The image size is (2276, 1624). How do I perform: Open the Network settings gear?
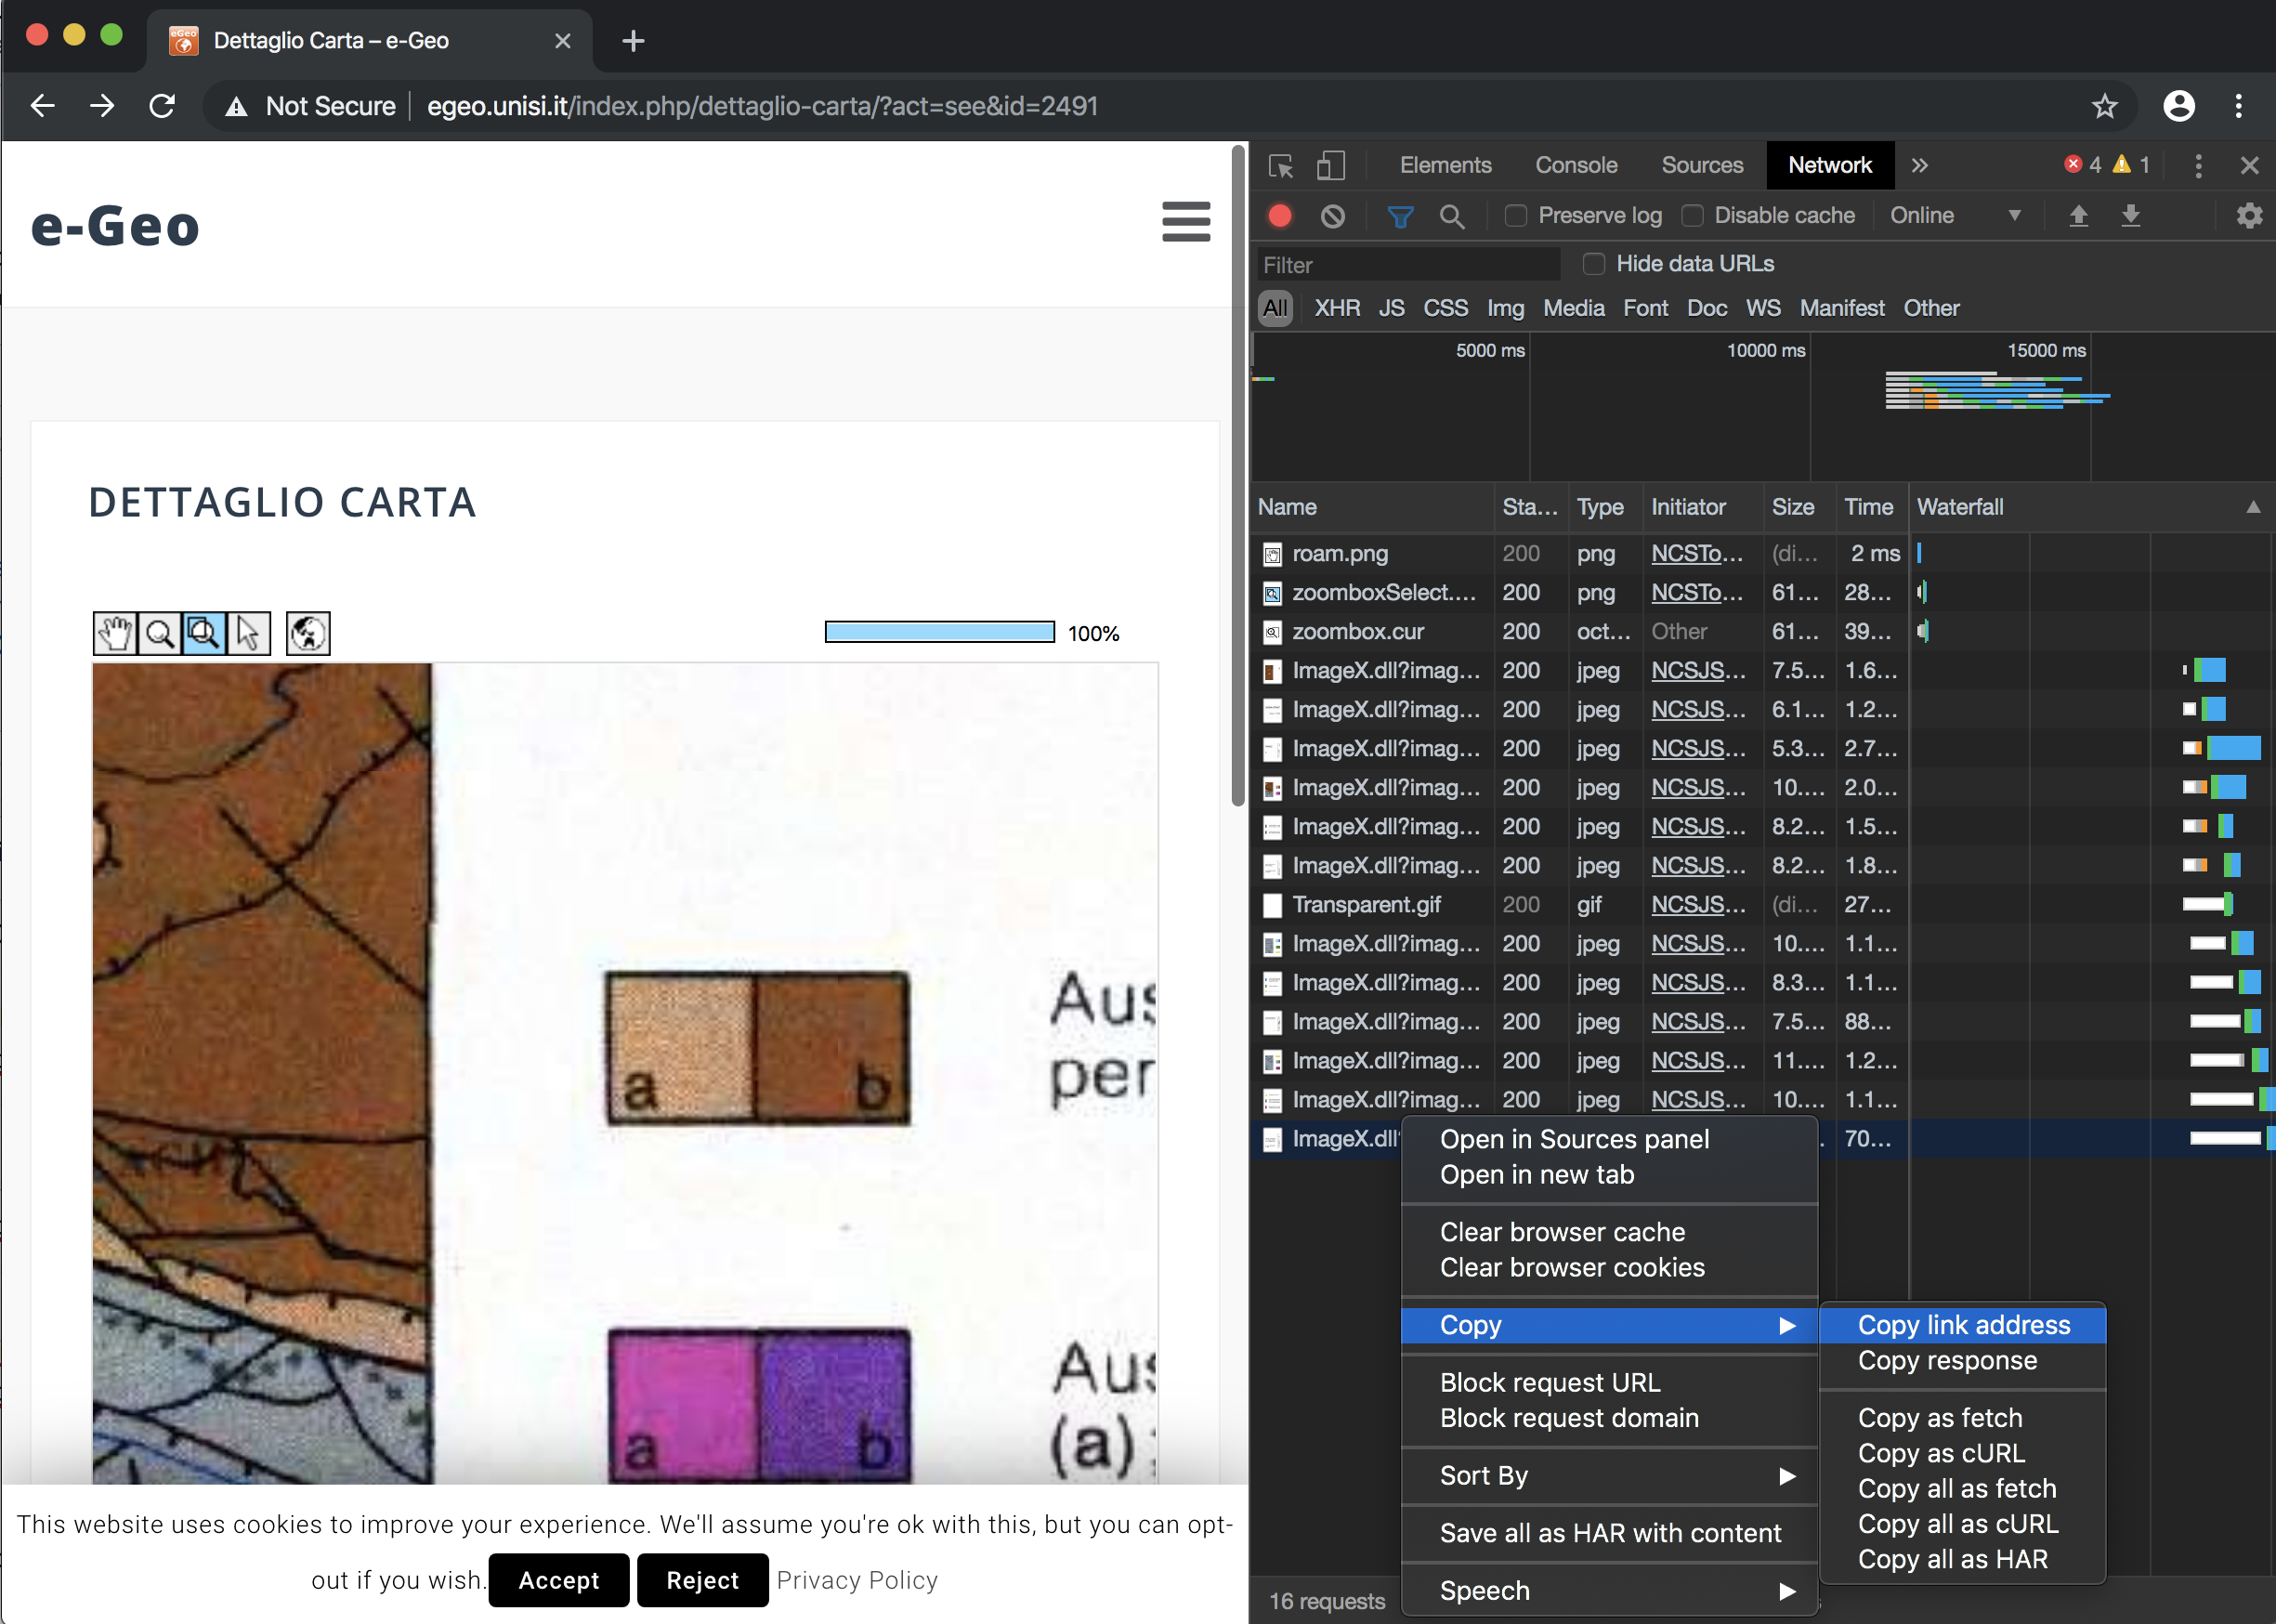pos(2249,215)
